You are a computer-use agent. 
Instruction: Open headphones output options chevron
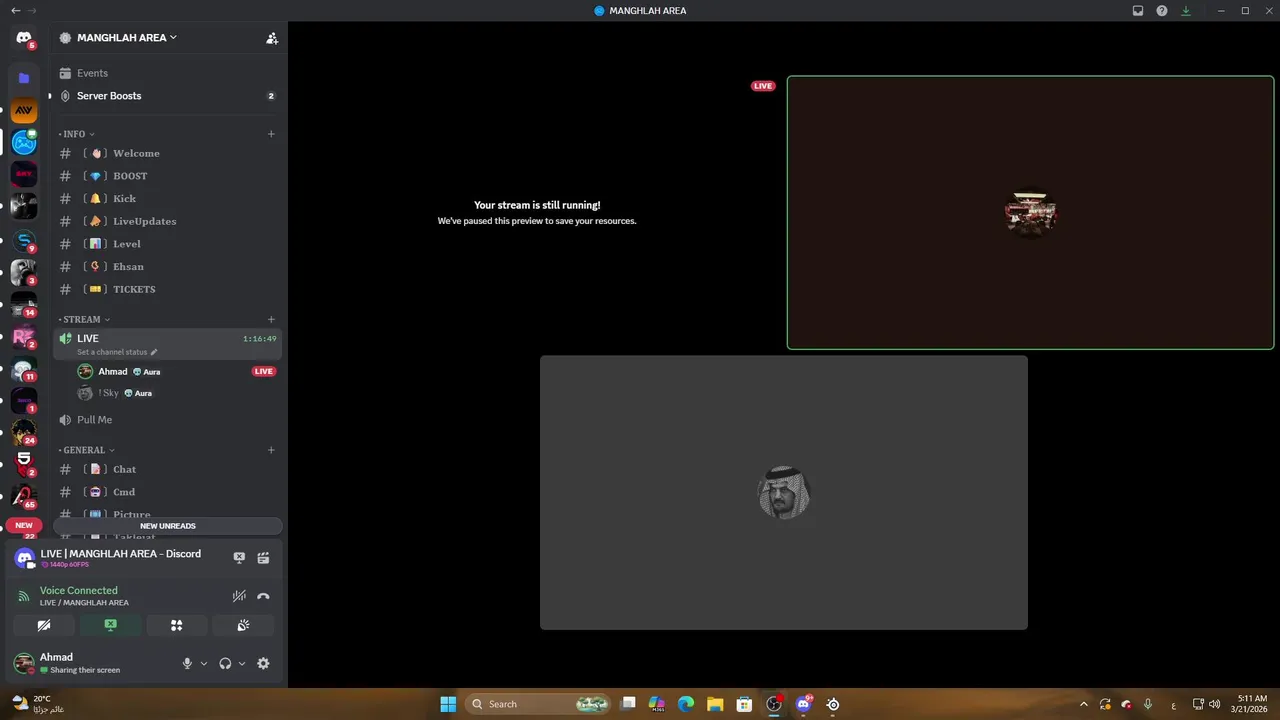pyautogui.click(x=242, y=663)
